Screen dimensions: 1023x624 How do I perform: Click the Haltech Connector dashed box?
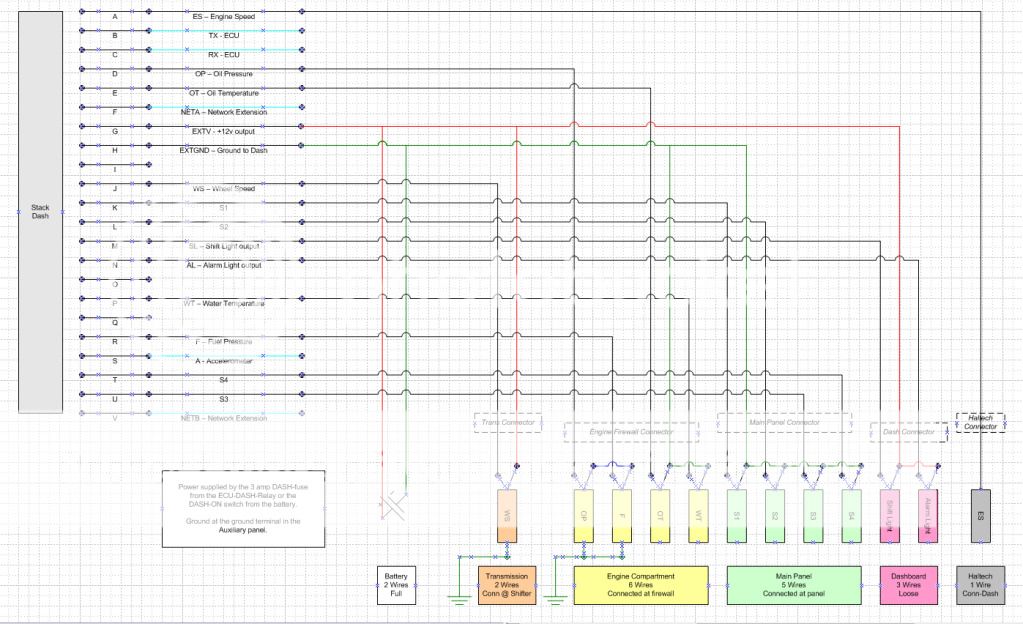(981, 422)
